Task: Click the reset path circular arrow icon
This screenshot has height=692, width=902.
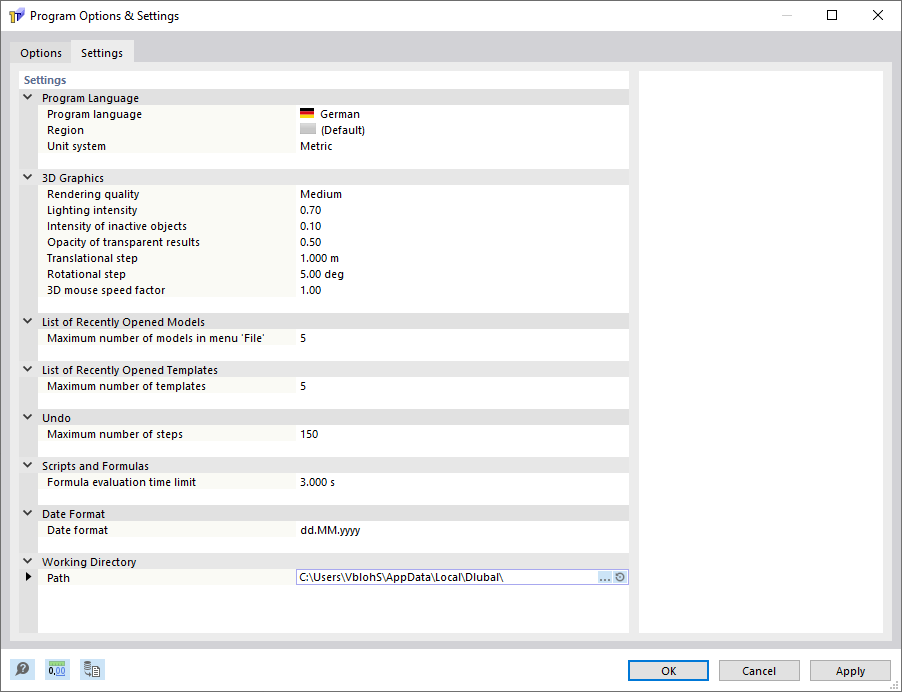Action: [x=620, y=577]
